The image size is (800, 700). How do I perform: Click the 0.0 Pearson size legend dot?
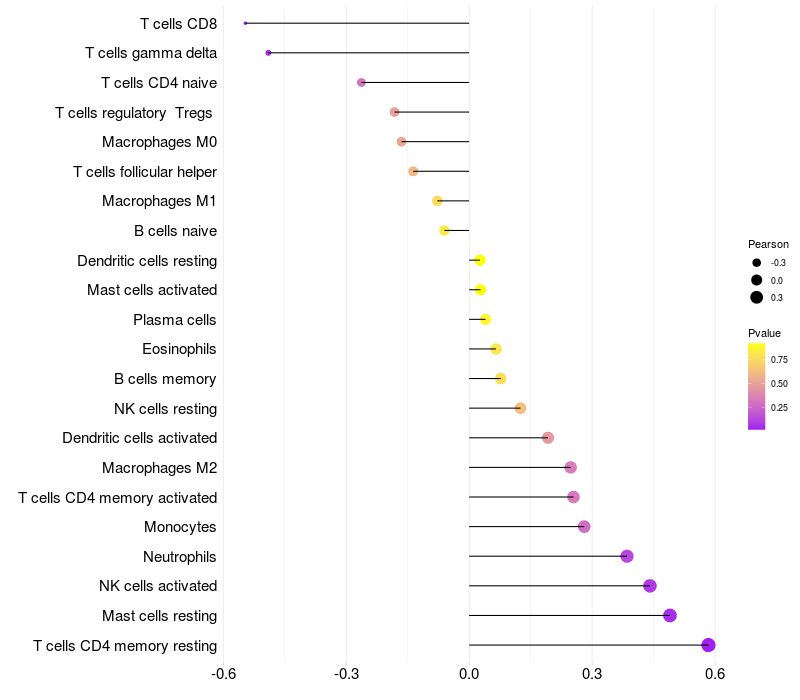pos(756,280)
